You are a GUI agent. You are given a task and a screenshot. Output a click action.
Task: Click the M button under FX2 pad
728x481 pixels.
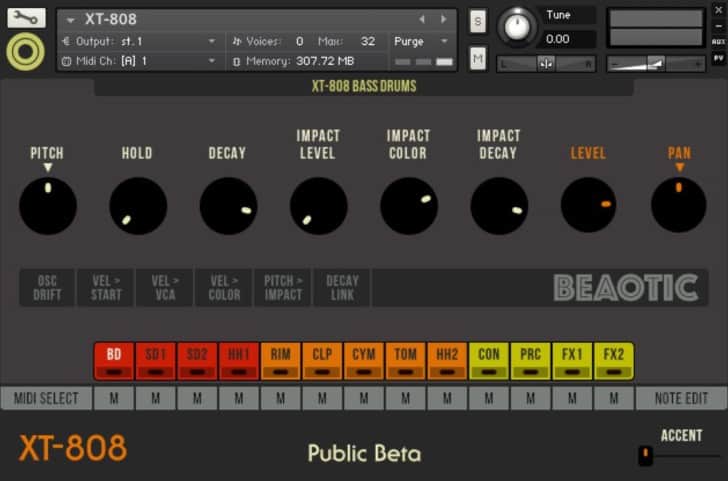614,398
